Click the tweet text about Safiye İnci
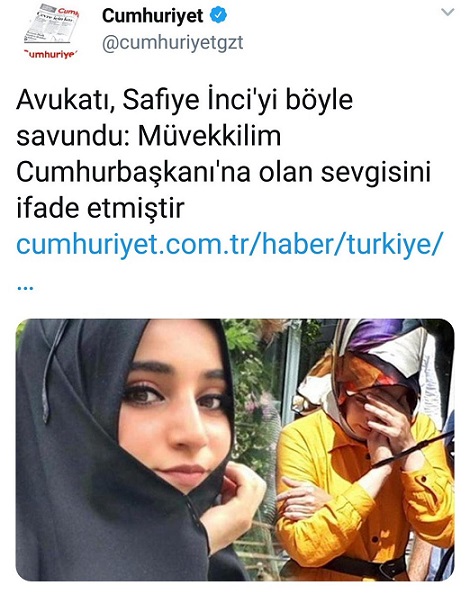 [223, 154]
